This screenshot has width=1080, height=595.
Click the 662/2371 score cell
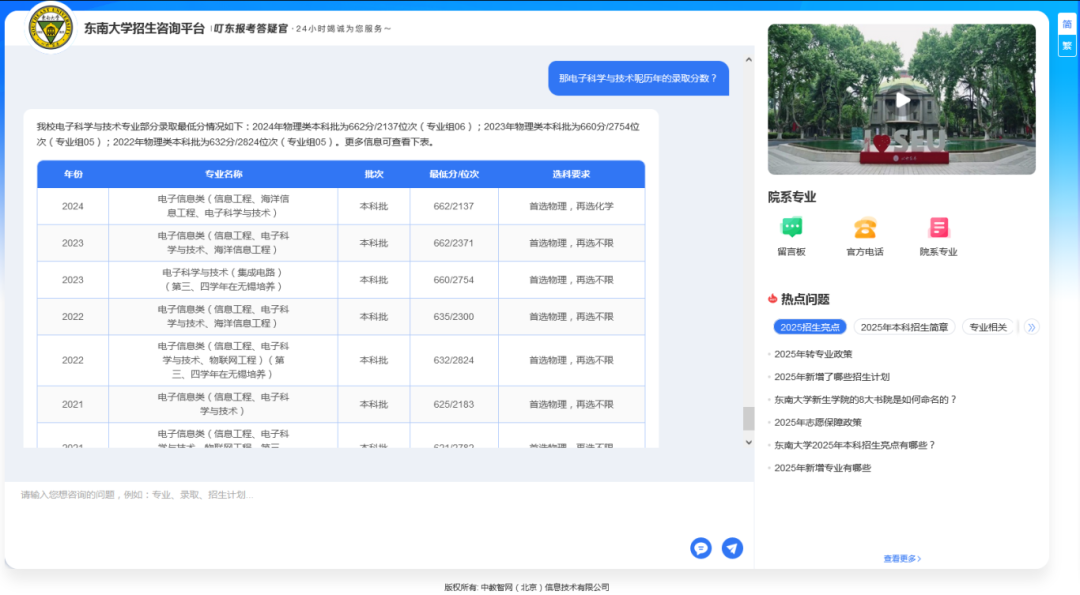(x=454, y=243)
